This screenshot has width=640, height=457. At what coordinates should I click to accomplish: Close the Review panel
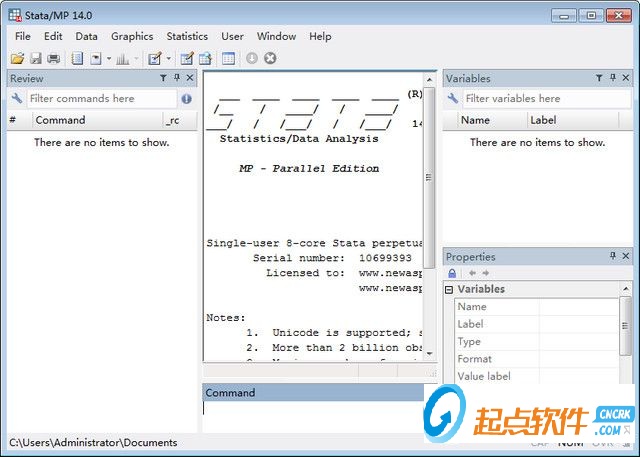coord(190,78)
